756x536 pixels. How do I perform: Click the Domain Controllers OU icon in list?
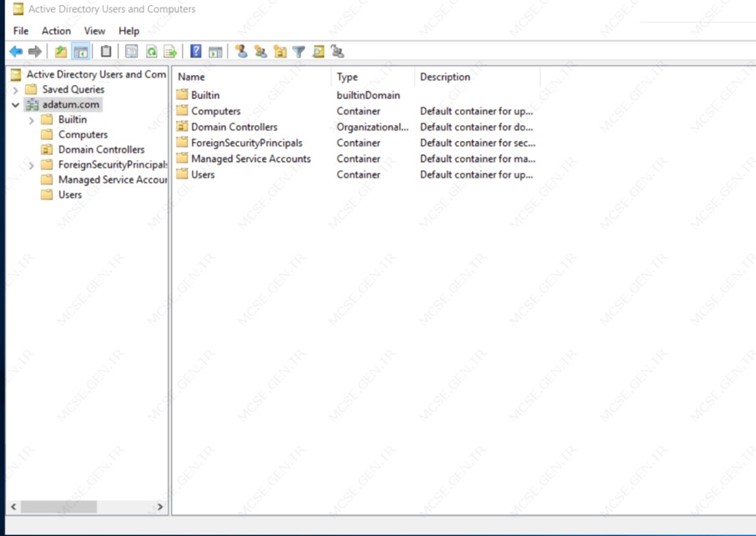click(182, 126)
